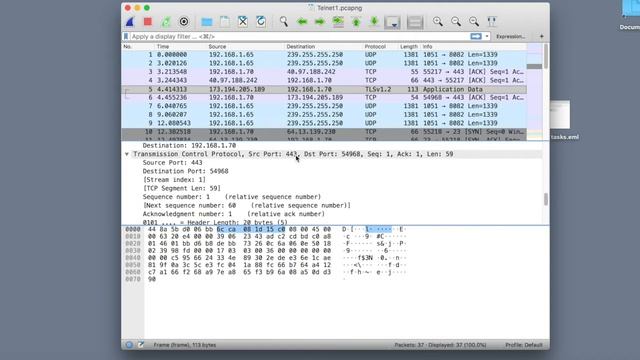Select Next sequence number: 60 field

(247, 206)
